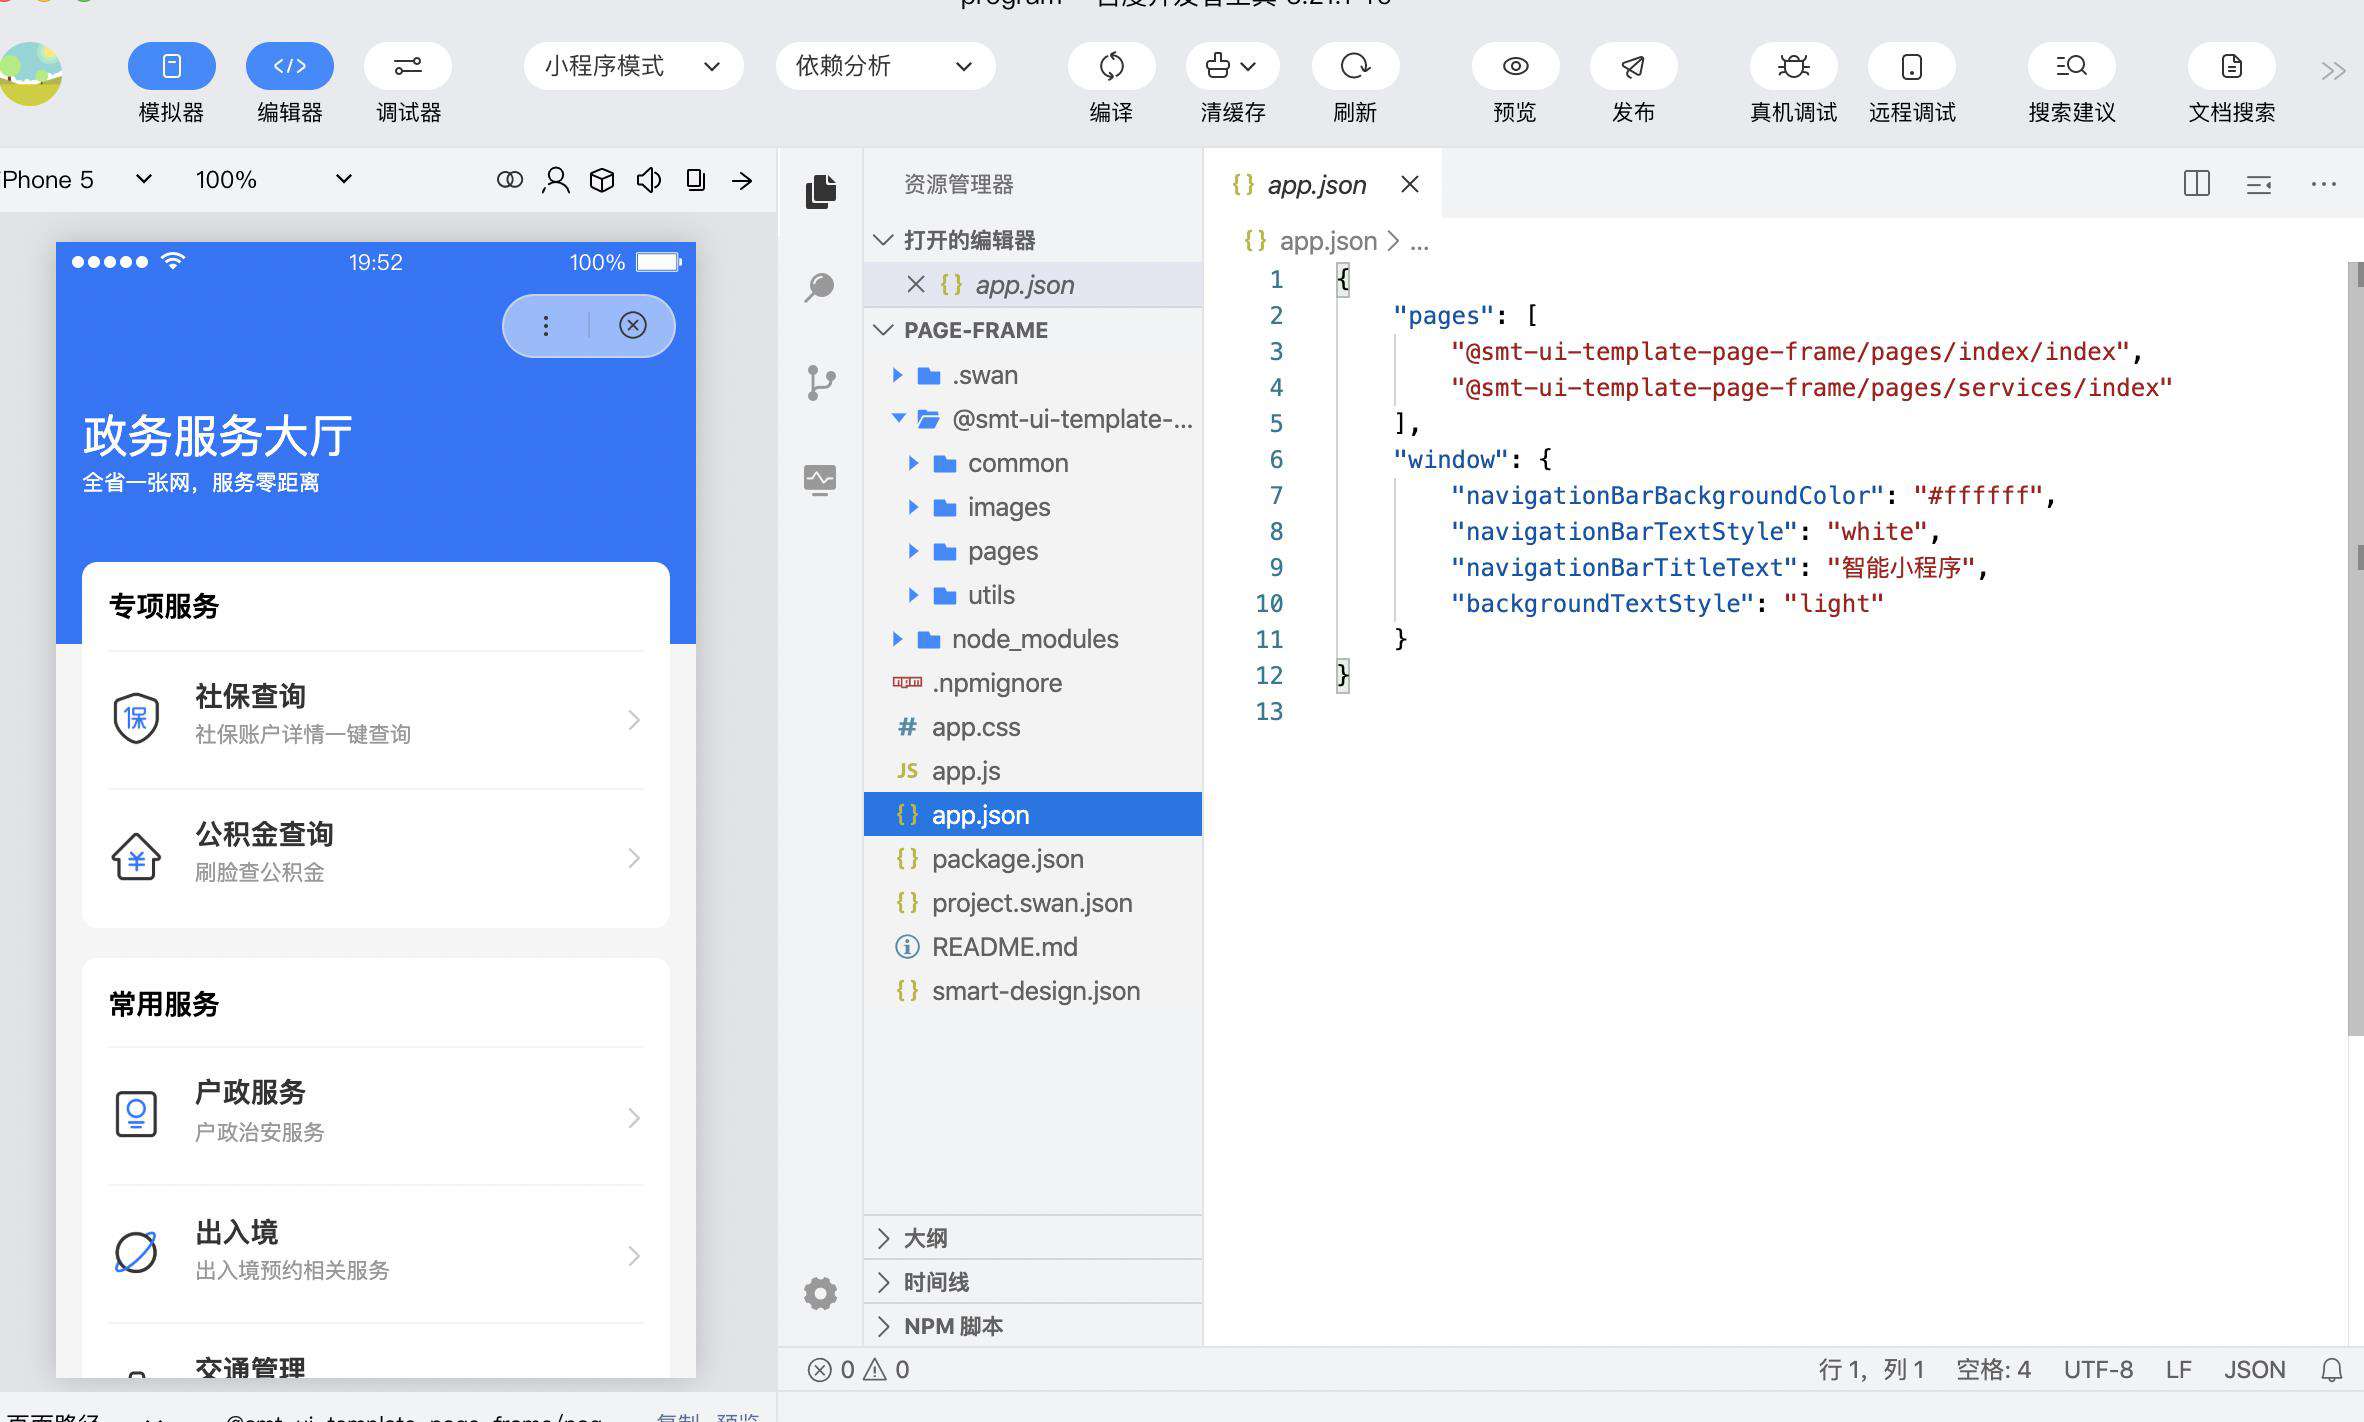2364x1422 pixels.
Task: Open the 100% zoom dropdown
Action: [x=273, y=179]
